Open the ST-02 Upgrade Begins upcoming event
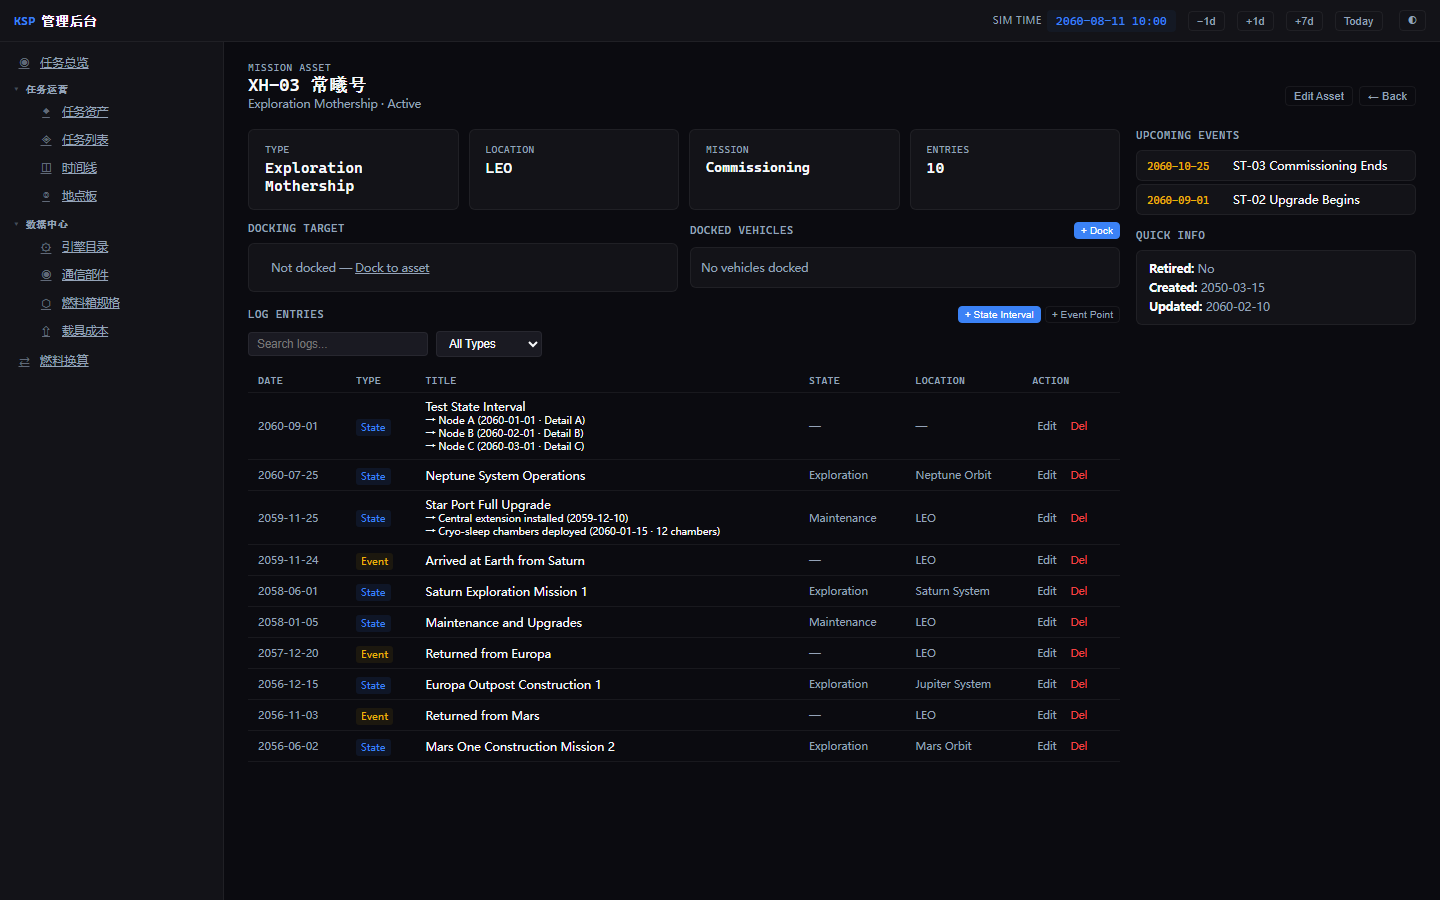Viewport: 1440px width, 900px height. coord(1275,200)
